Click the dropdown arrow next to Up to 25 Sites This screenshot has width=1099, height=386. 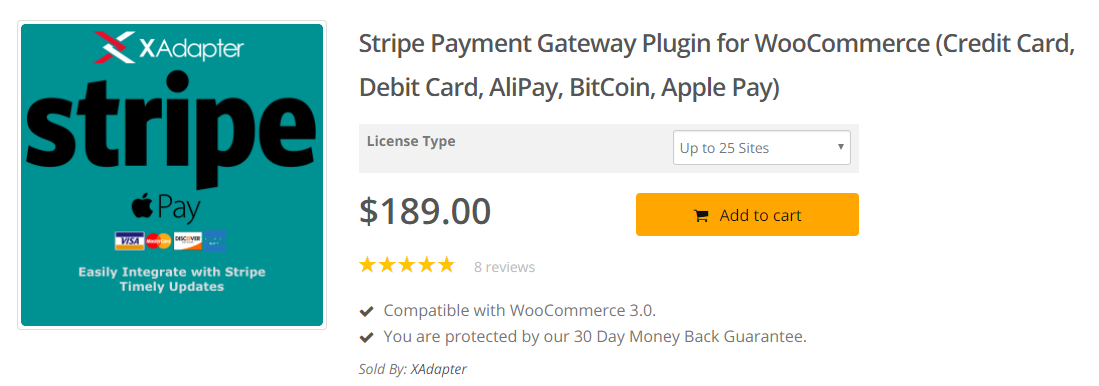tap(840, 147)
